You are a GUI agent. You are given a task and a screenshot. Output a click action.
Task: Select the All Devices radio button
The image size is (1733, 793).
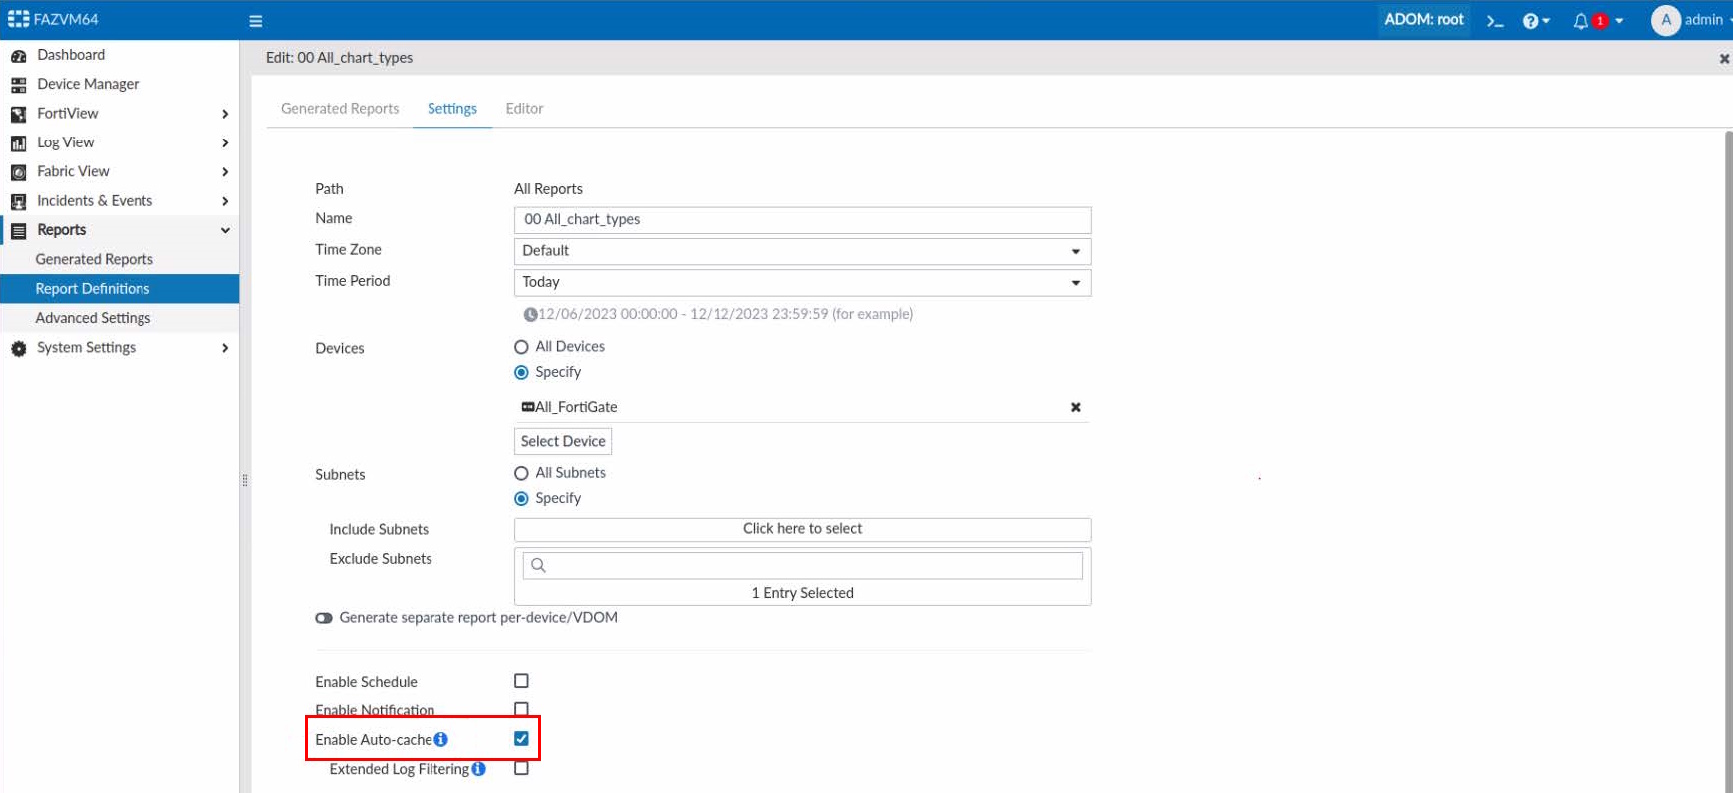point(521,347)
